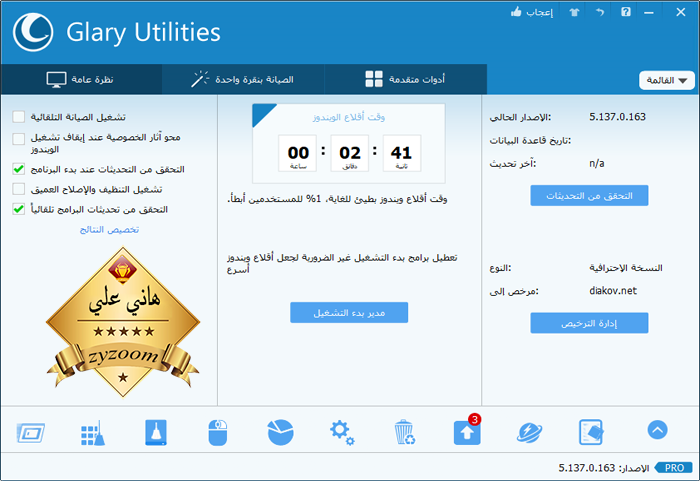Viewport: 700px width, 481px height.
Task: Switch to the نظرة عامة overview tab
Action: (x=81, y=79)
